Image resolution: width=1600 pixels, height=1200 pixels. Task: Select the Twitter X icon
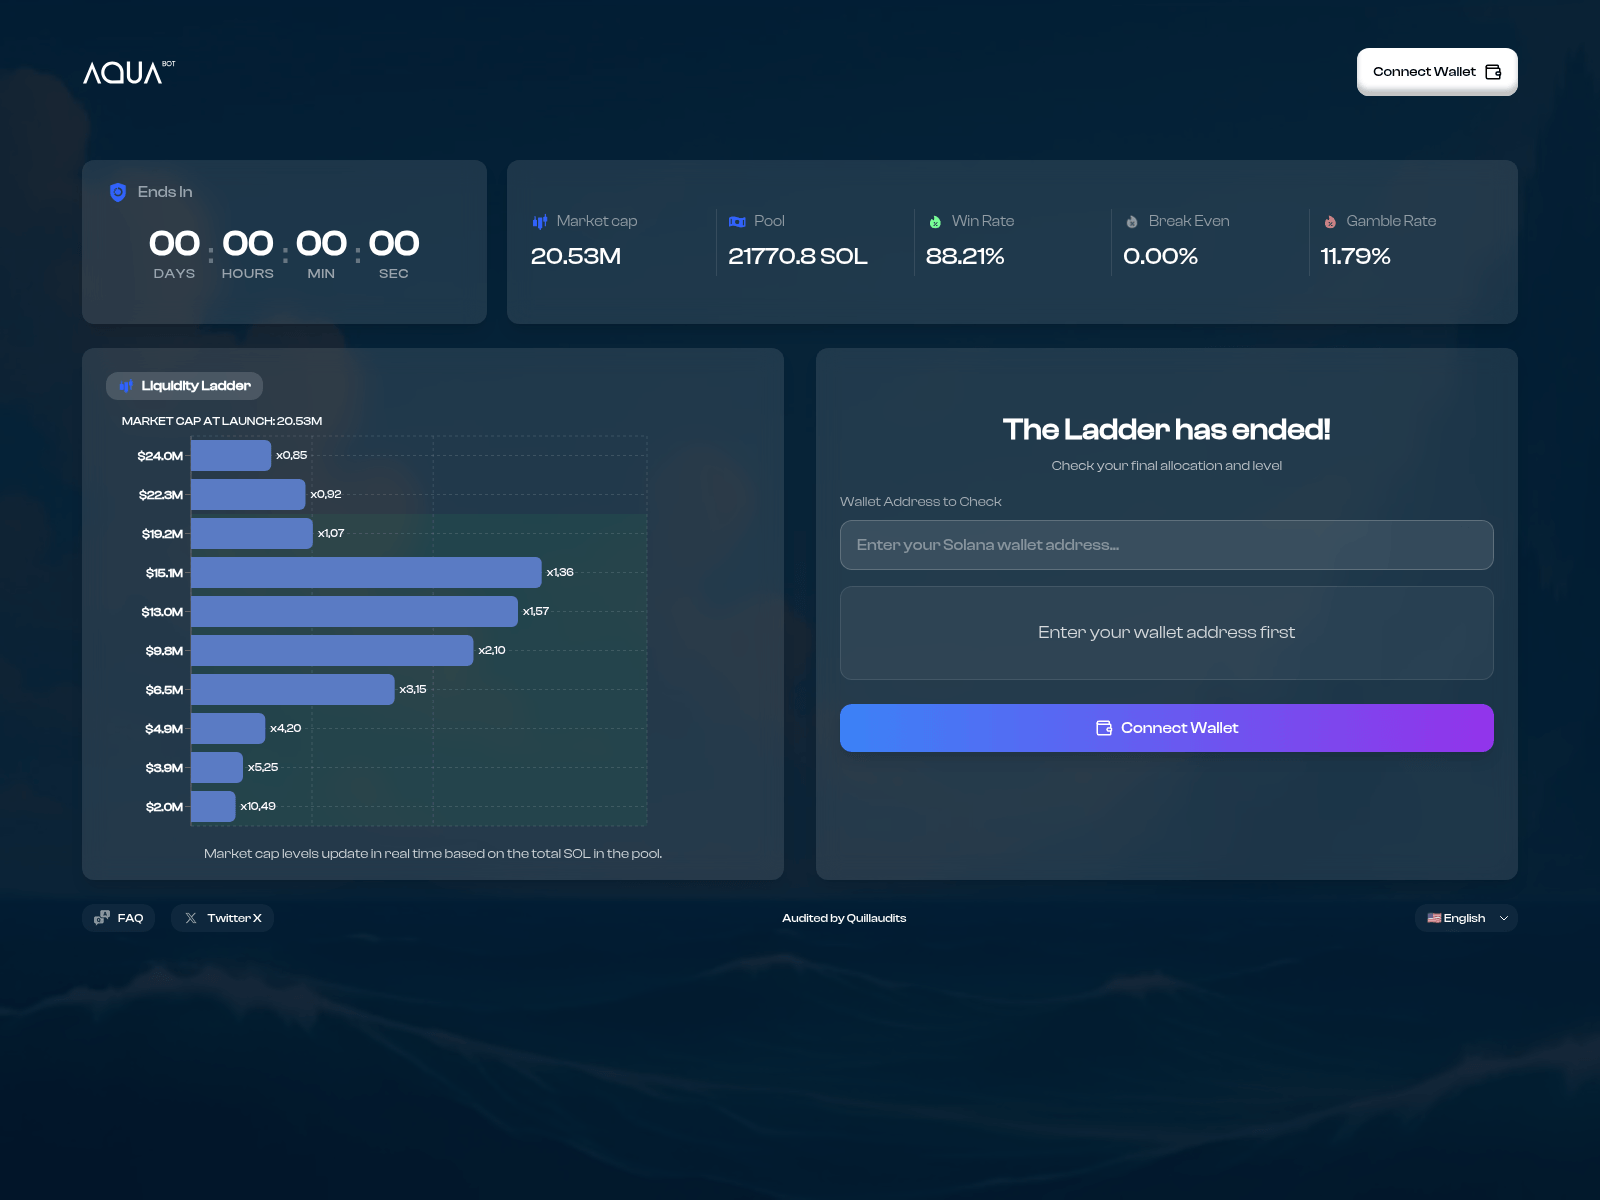(x=189, y=917)
